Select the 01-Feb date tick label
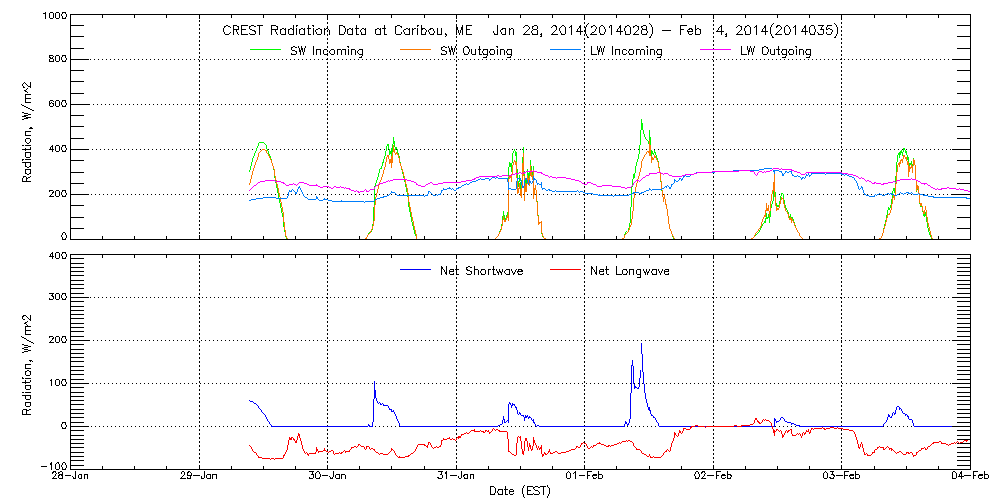This screenshot has width=1000, height=500. [x=585, y=476]
